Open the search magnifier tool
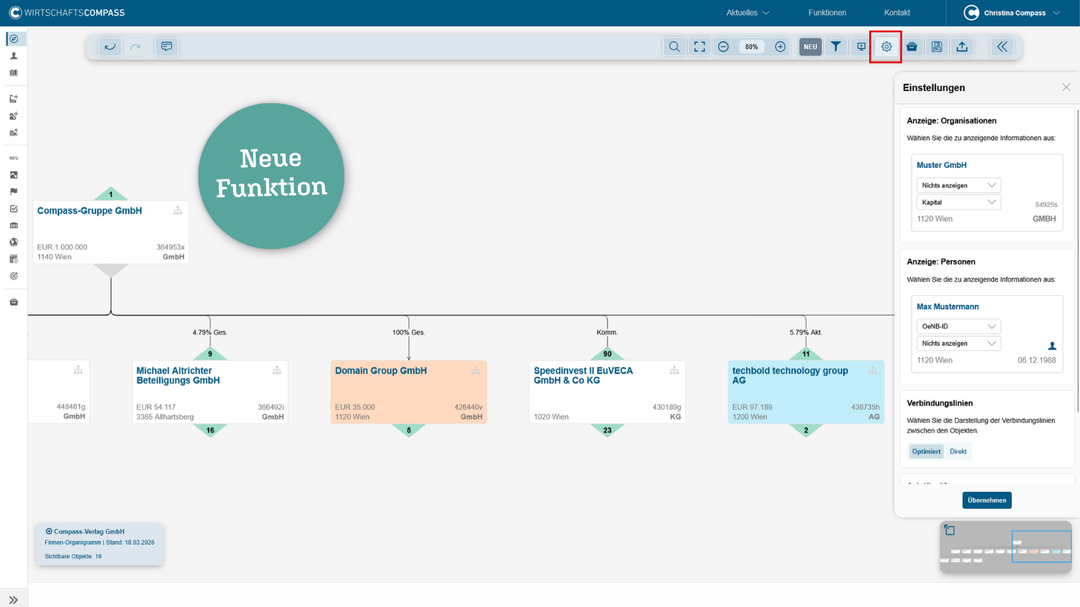 point(675,47)
